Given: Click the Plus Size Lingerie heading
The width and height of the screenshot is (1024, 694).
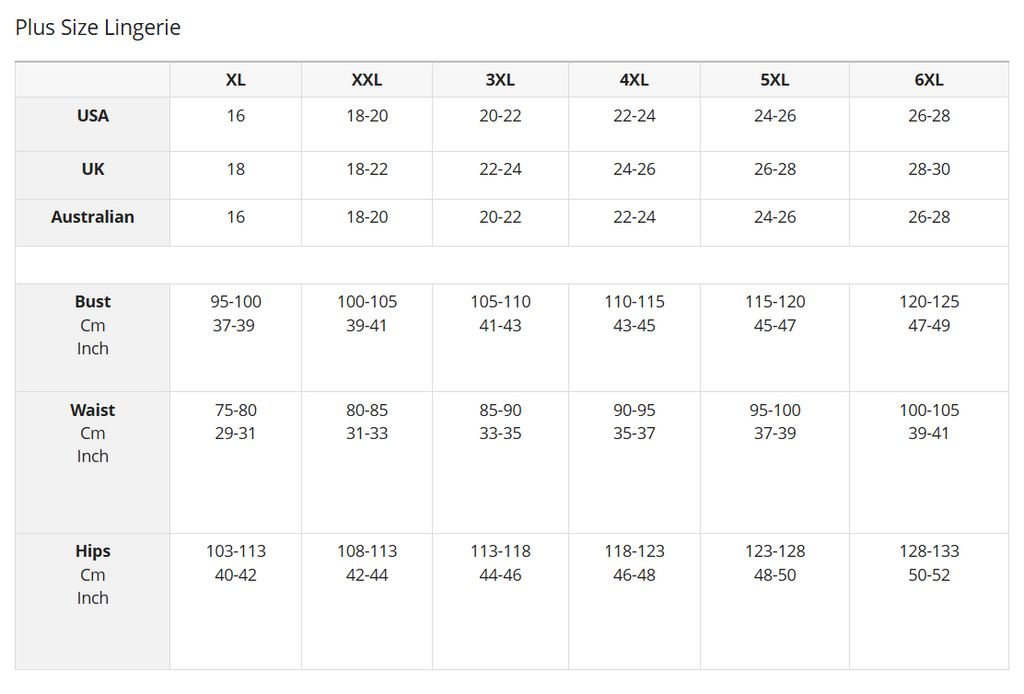Looking at the screenshot, I should tap(98, 28).
